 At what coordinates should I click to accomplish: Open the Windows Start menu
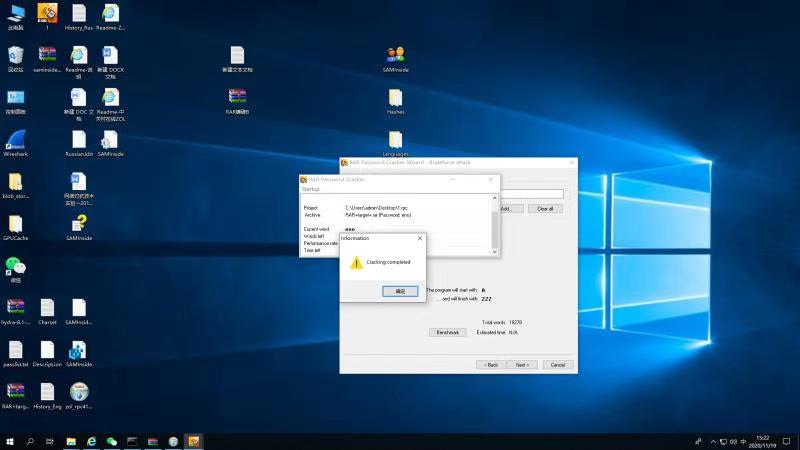(10, 441)
